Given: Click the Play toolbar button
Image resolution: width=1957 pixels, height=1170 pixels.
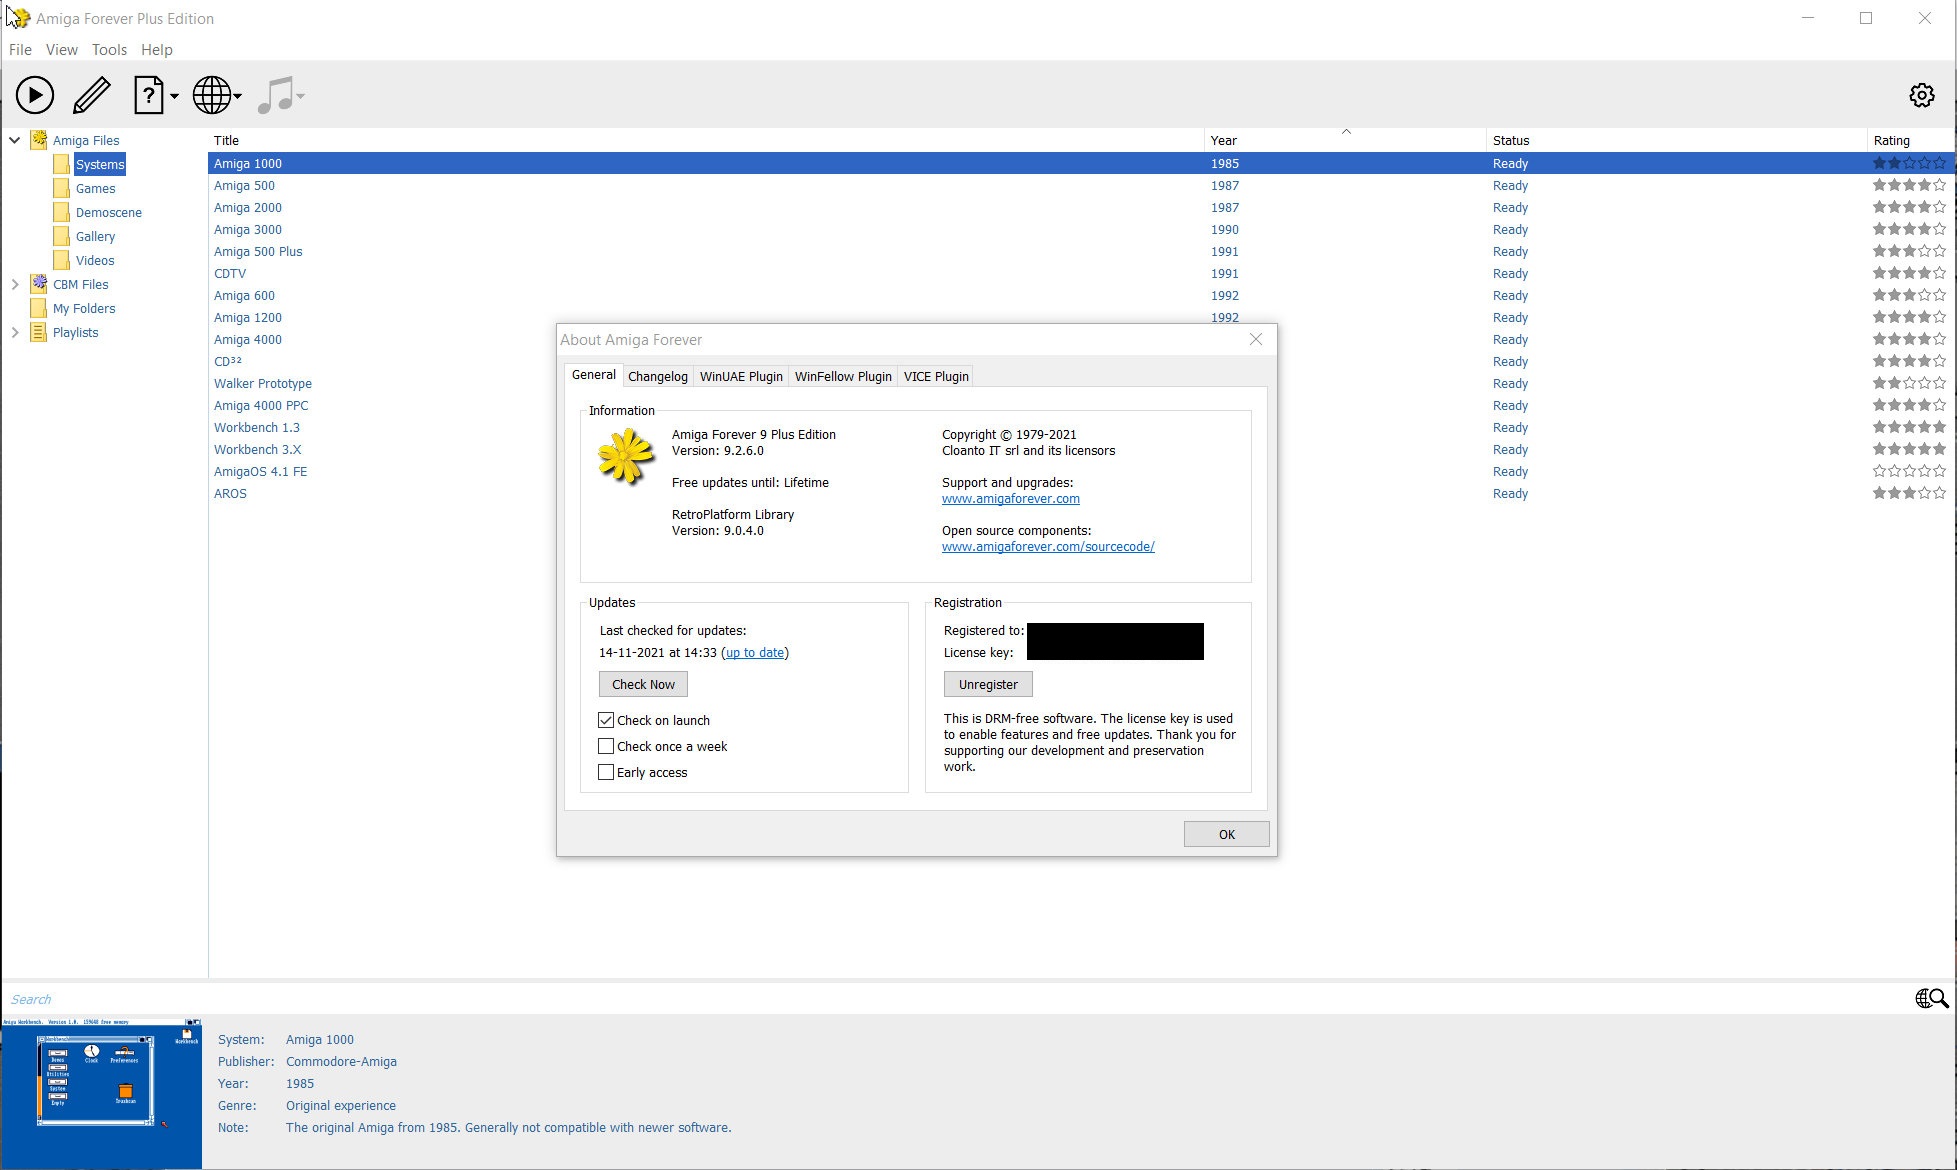Looking at the screenshot, I should tap(34, 95).
